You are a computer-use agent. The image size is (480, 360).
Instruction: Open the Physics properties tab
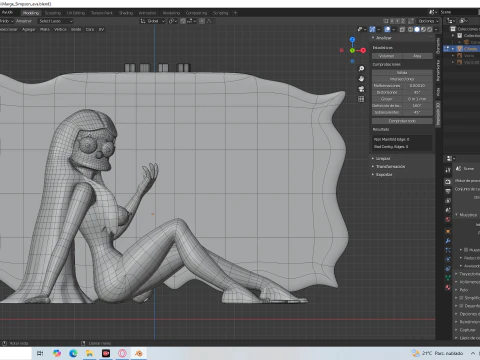[x=448, y=259]
